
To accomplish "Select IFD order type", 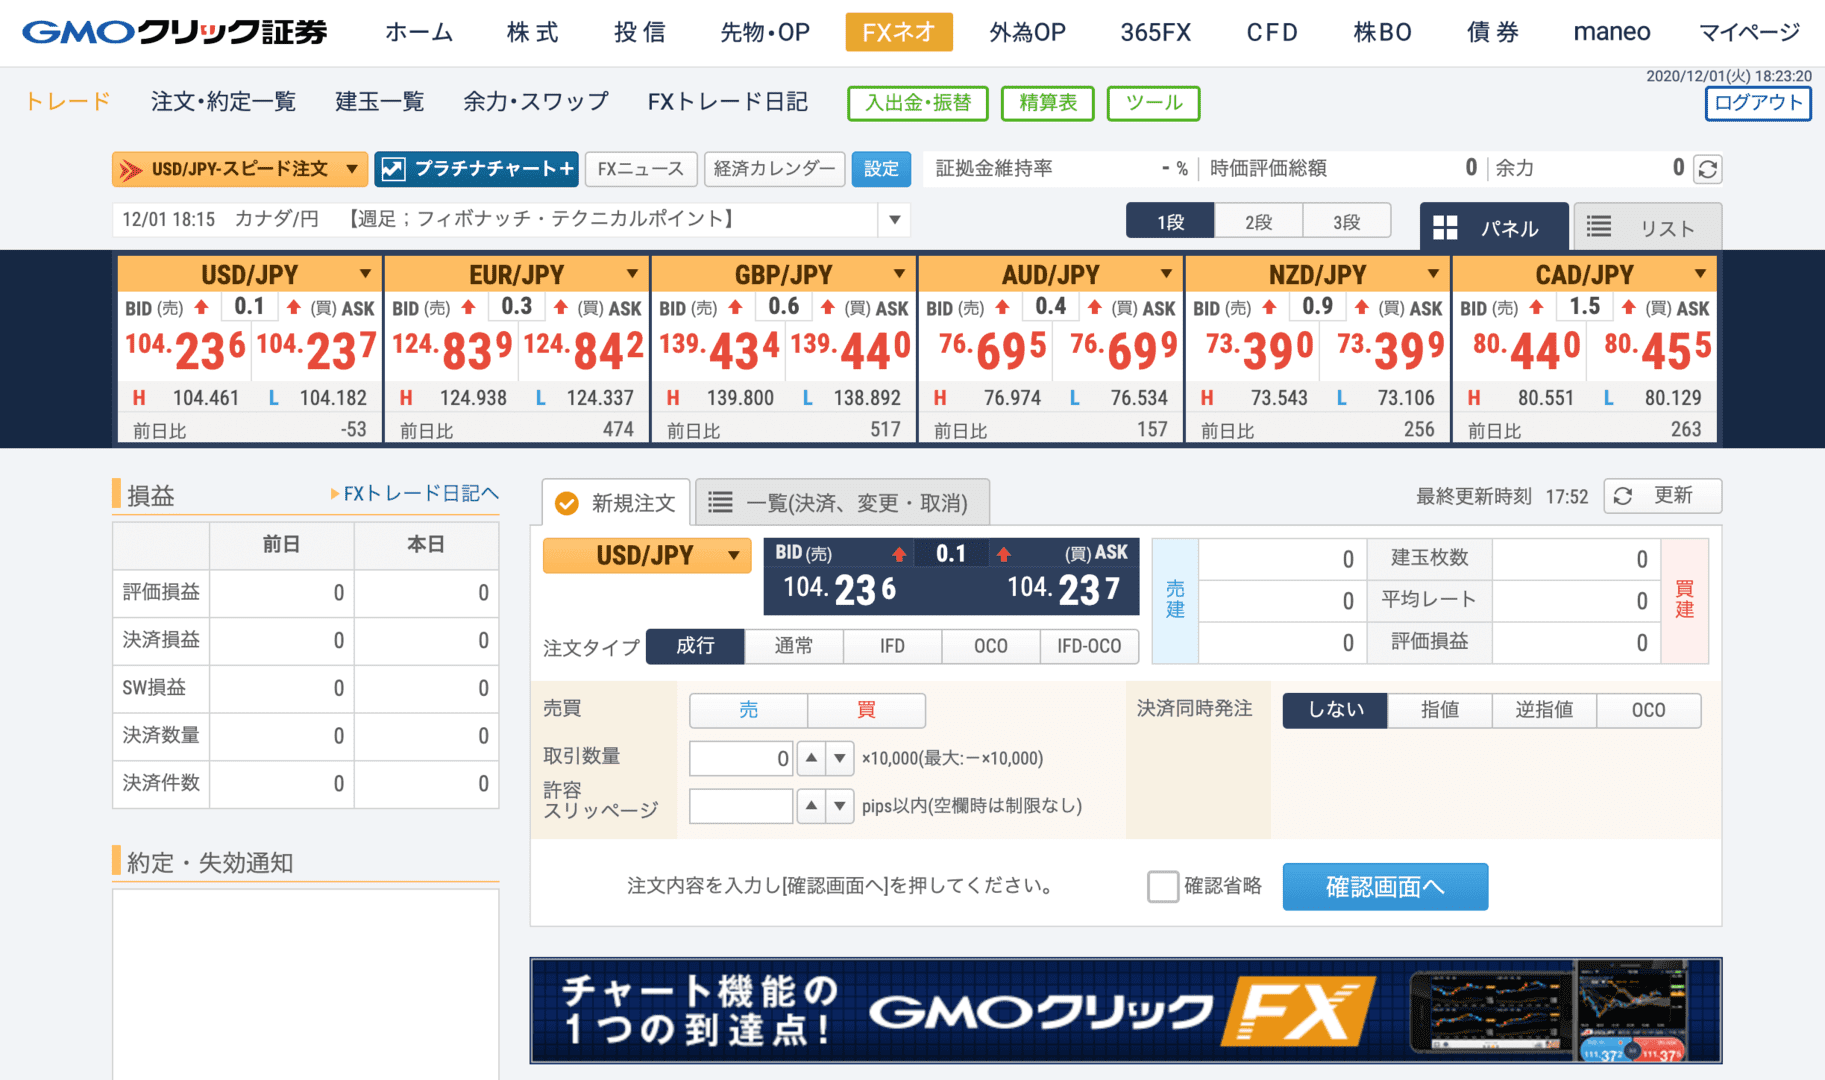I will pyautogui.click(x=892, y=646).
